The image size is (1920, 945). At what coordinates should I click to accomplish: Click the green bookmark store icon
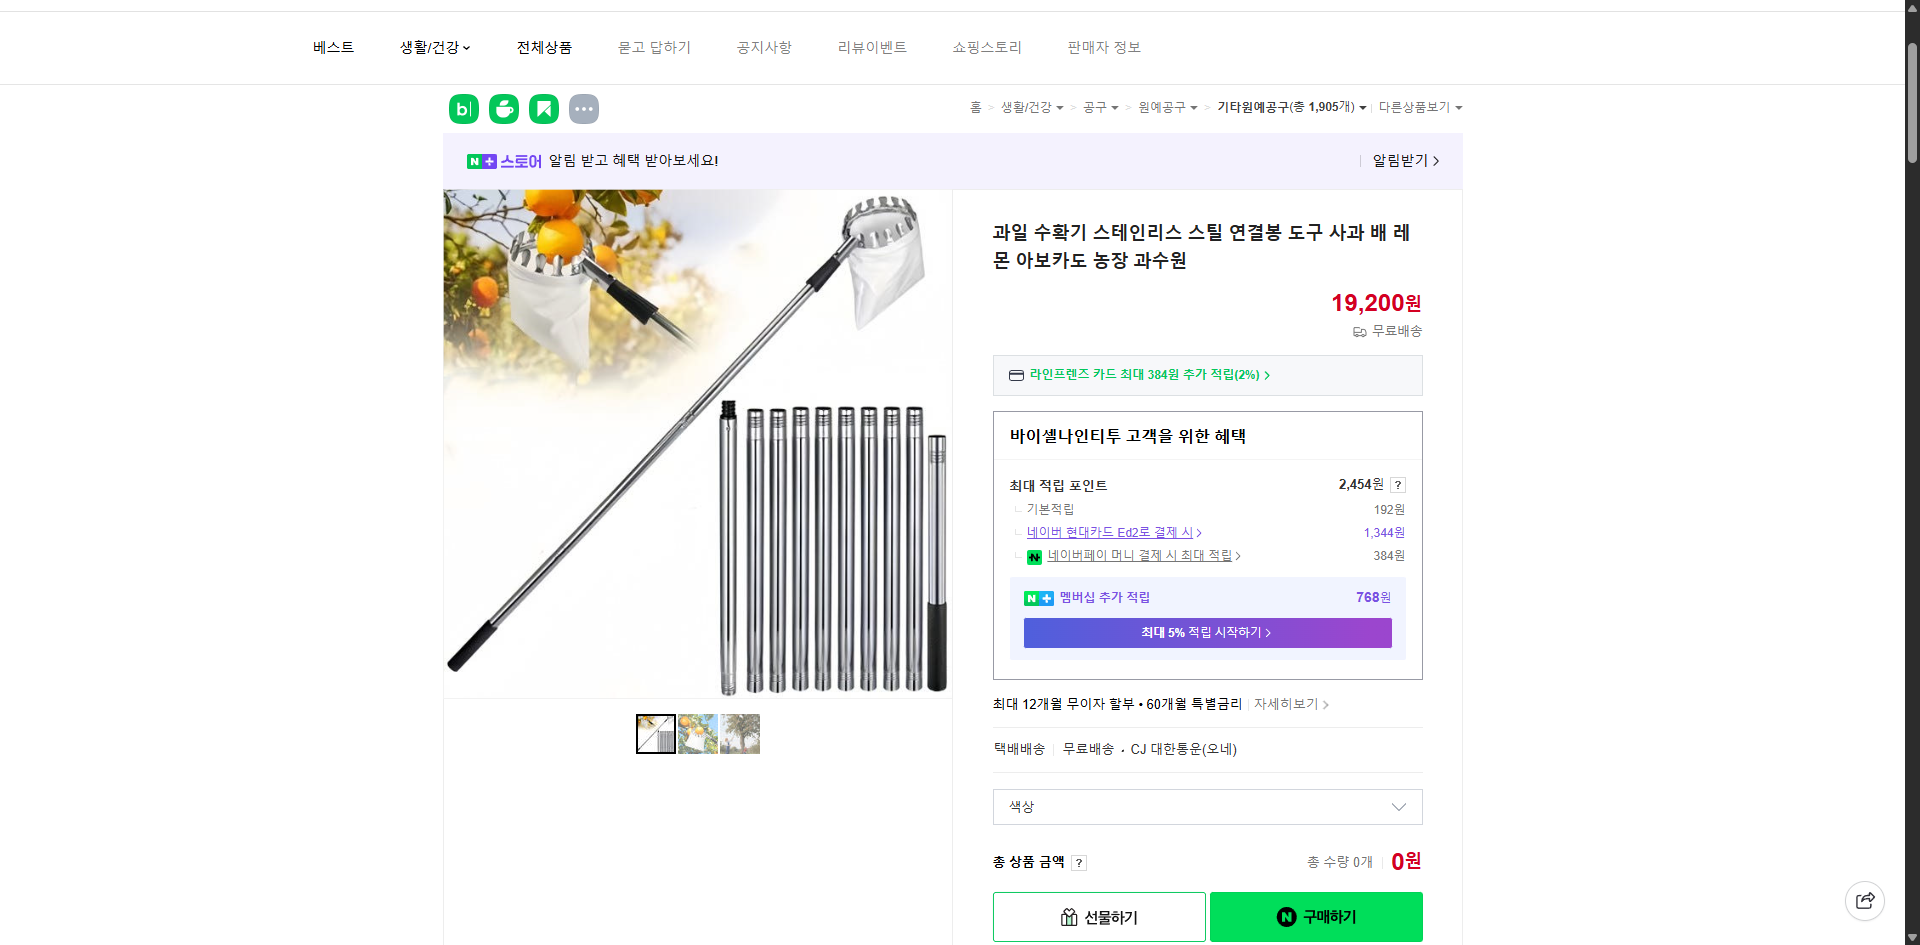click(543, 108)
